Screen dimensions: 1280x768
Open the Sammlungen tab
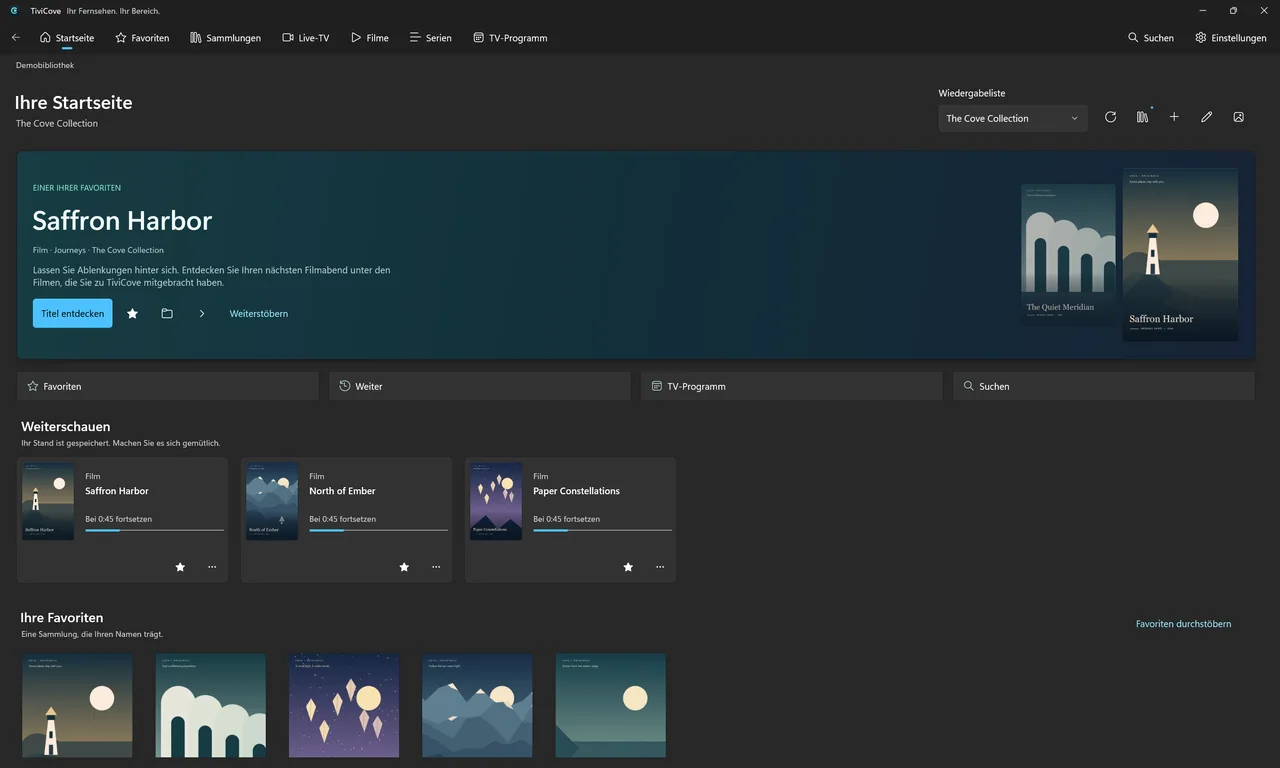pos(225,38)
